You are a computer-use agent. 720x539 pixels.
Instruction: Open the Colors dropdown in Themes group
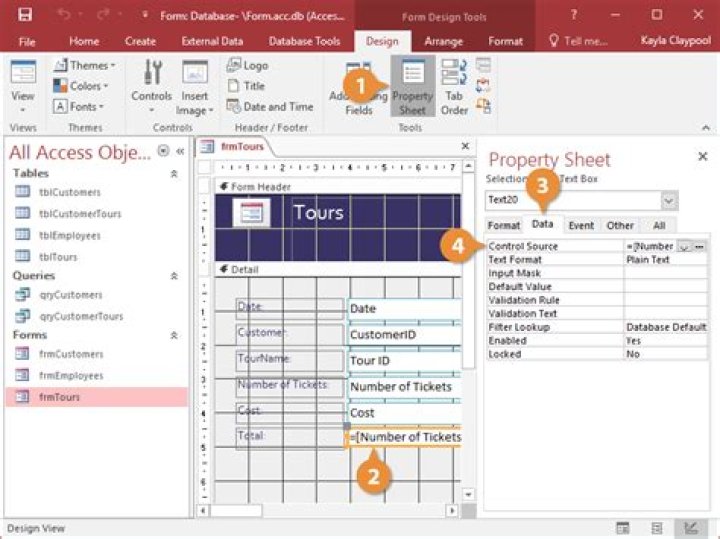coord(81,86)
